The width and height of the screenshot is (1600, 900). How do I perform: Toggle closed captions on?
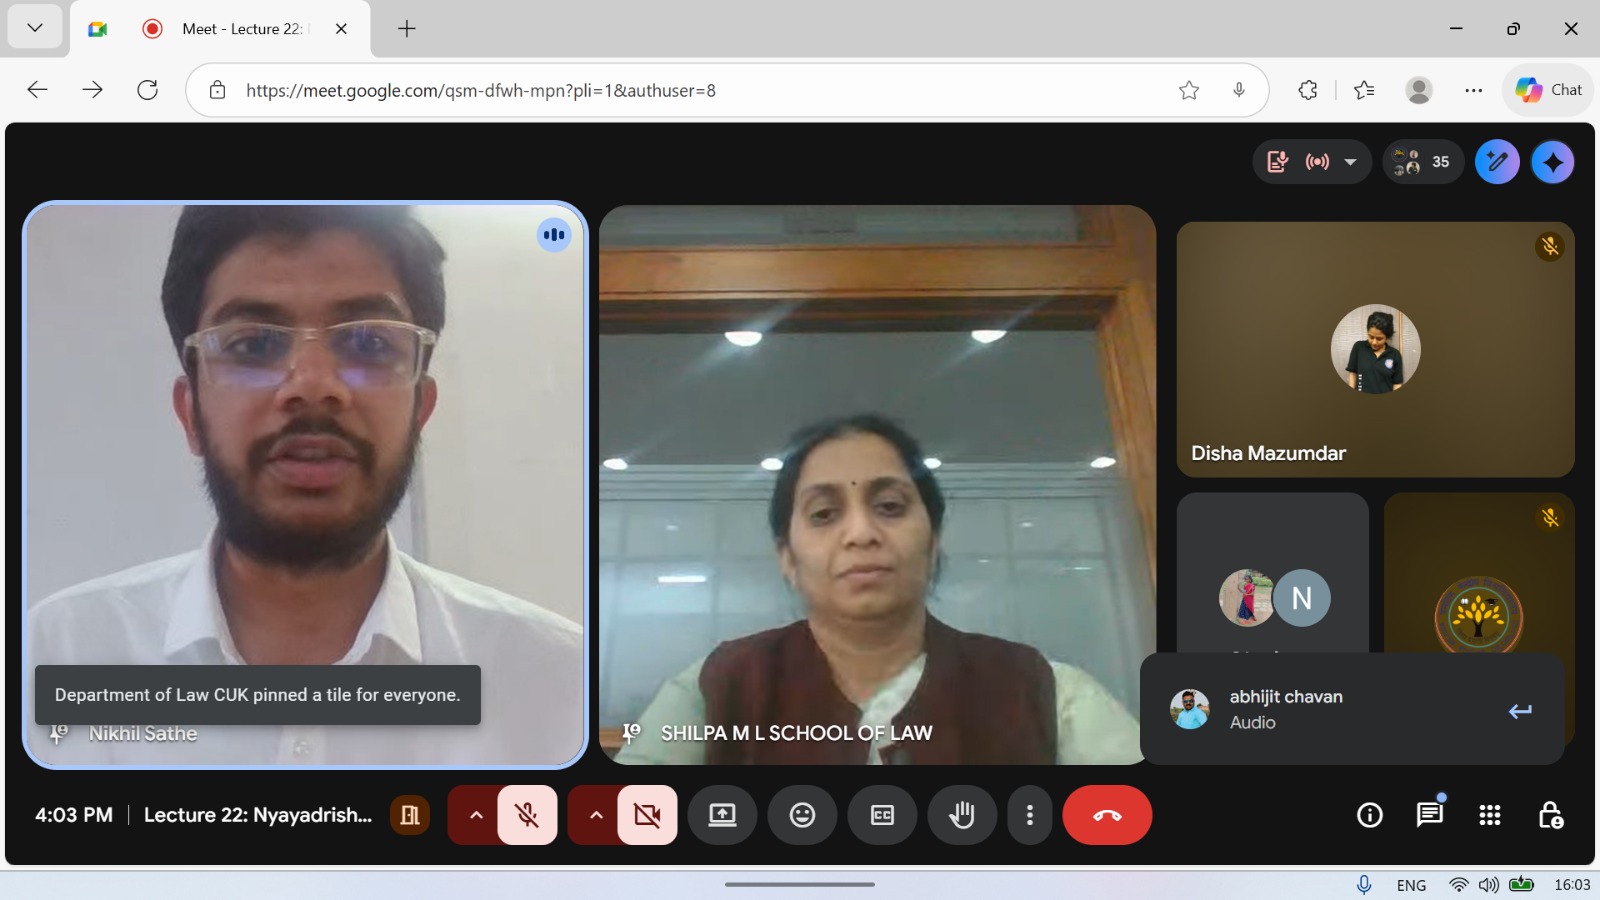[x=882, y=815]
